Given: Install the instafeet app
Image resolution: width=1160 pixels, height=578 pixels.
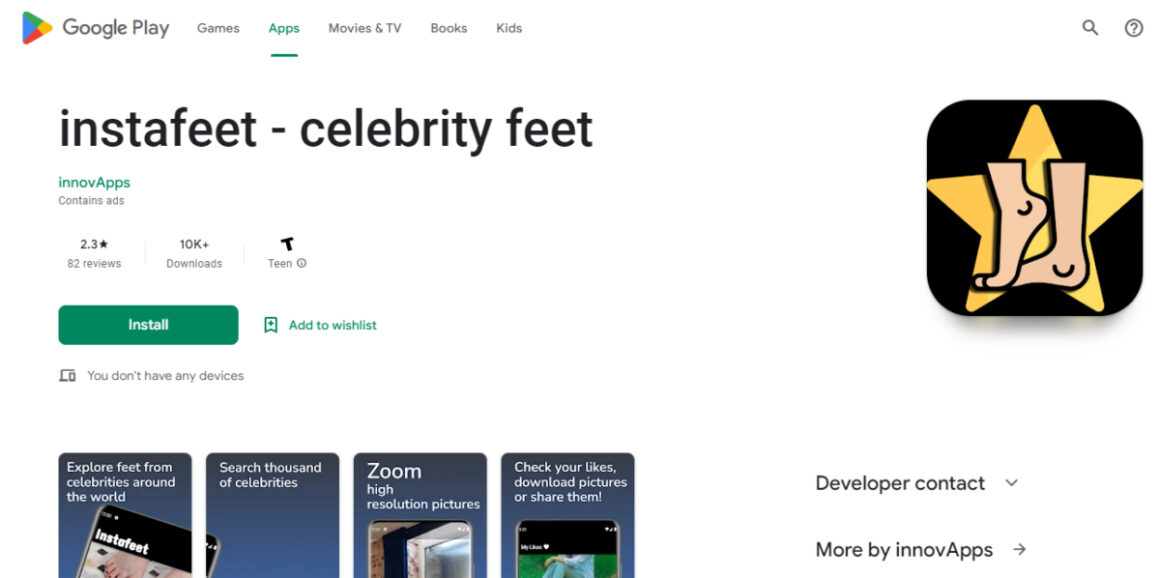Looking at the screenshot, I should tap(147, 325).
